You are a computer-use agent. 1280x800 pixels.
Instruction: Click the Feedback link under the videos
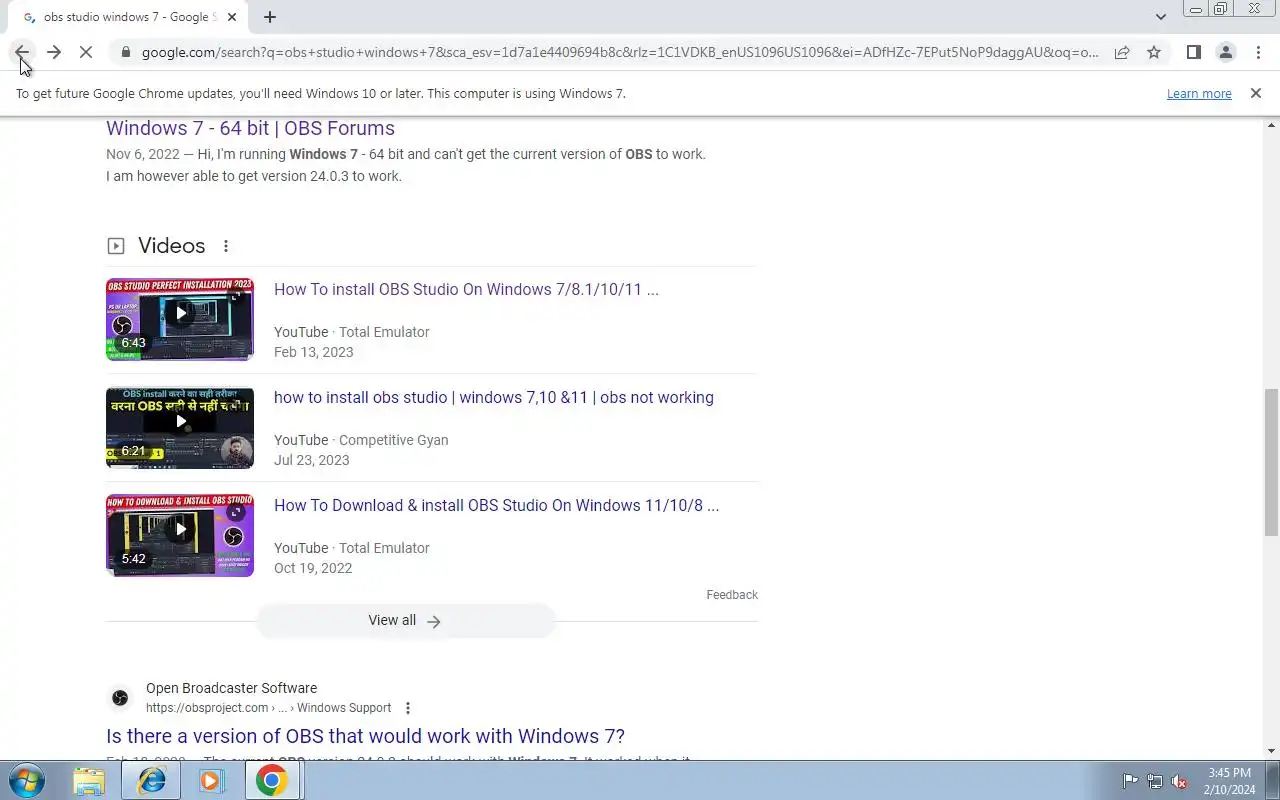point(732,595)
